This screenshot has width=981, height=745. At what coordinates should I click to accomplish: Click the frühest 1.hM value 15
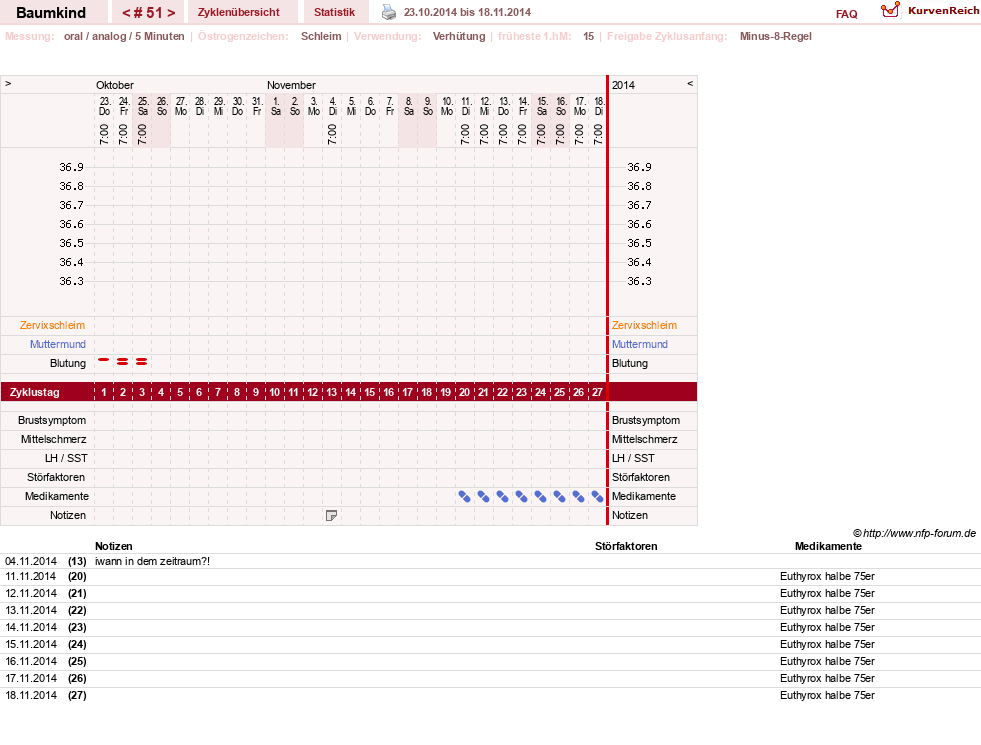[x=588, y=36]
